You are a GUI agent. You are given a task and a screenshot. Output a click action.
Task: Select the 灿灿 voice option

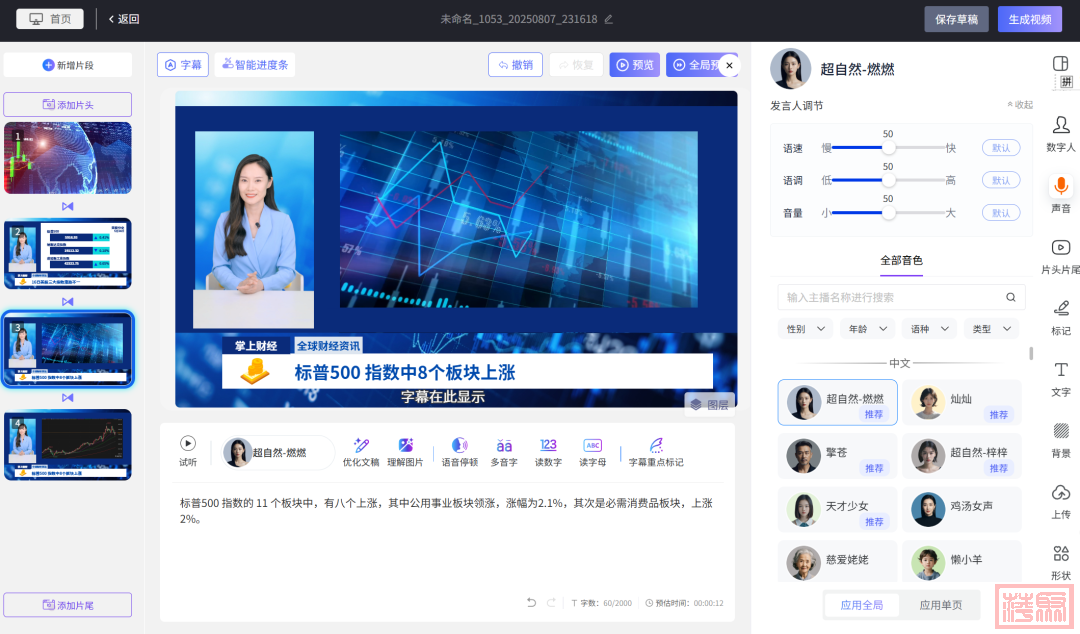point(961,402)
